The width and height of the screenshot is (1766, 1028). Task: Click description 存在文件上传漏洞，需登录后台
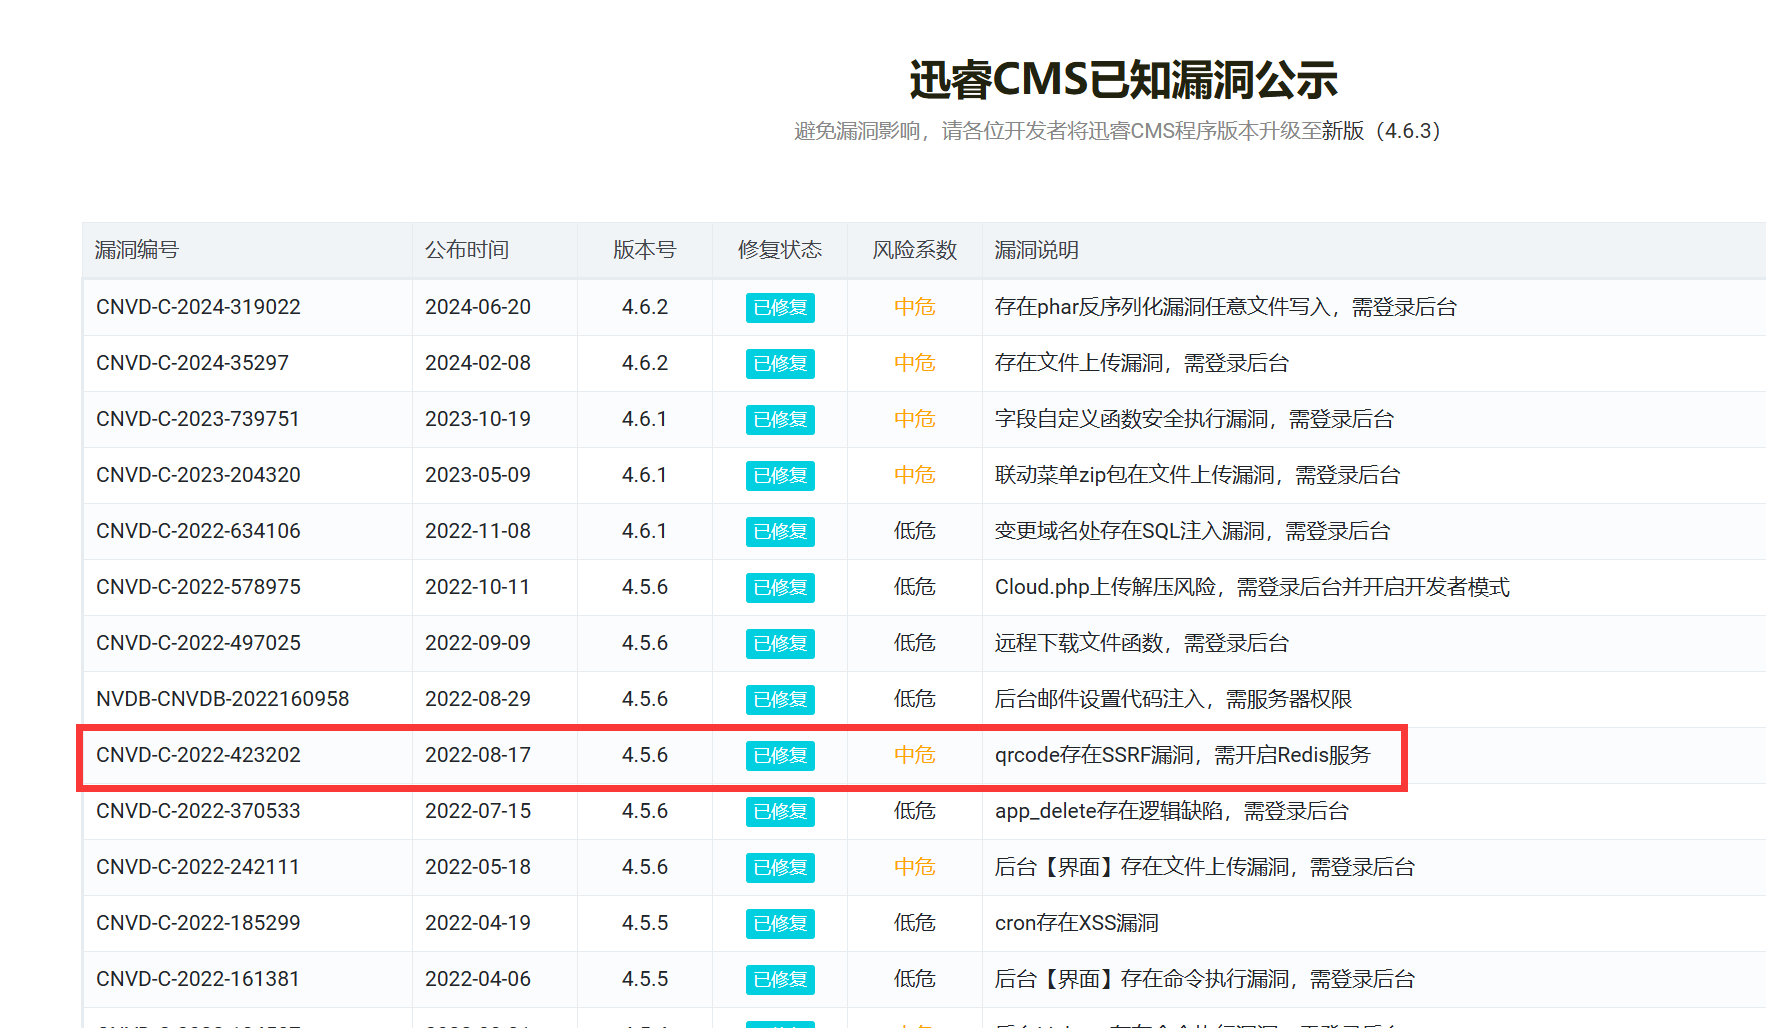(x=1142, y=363)
